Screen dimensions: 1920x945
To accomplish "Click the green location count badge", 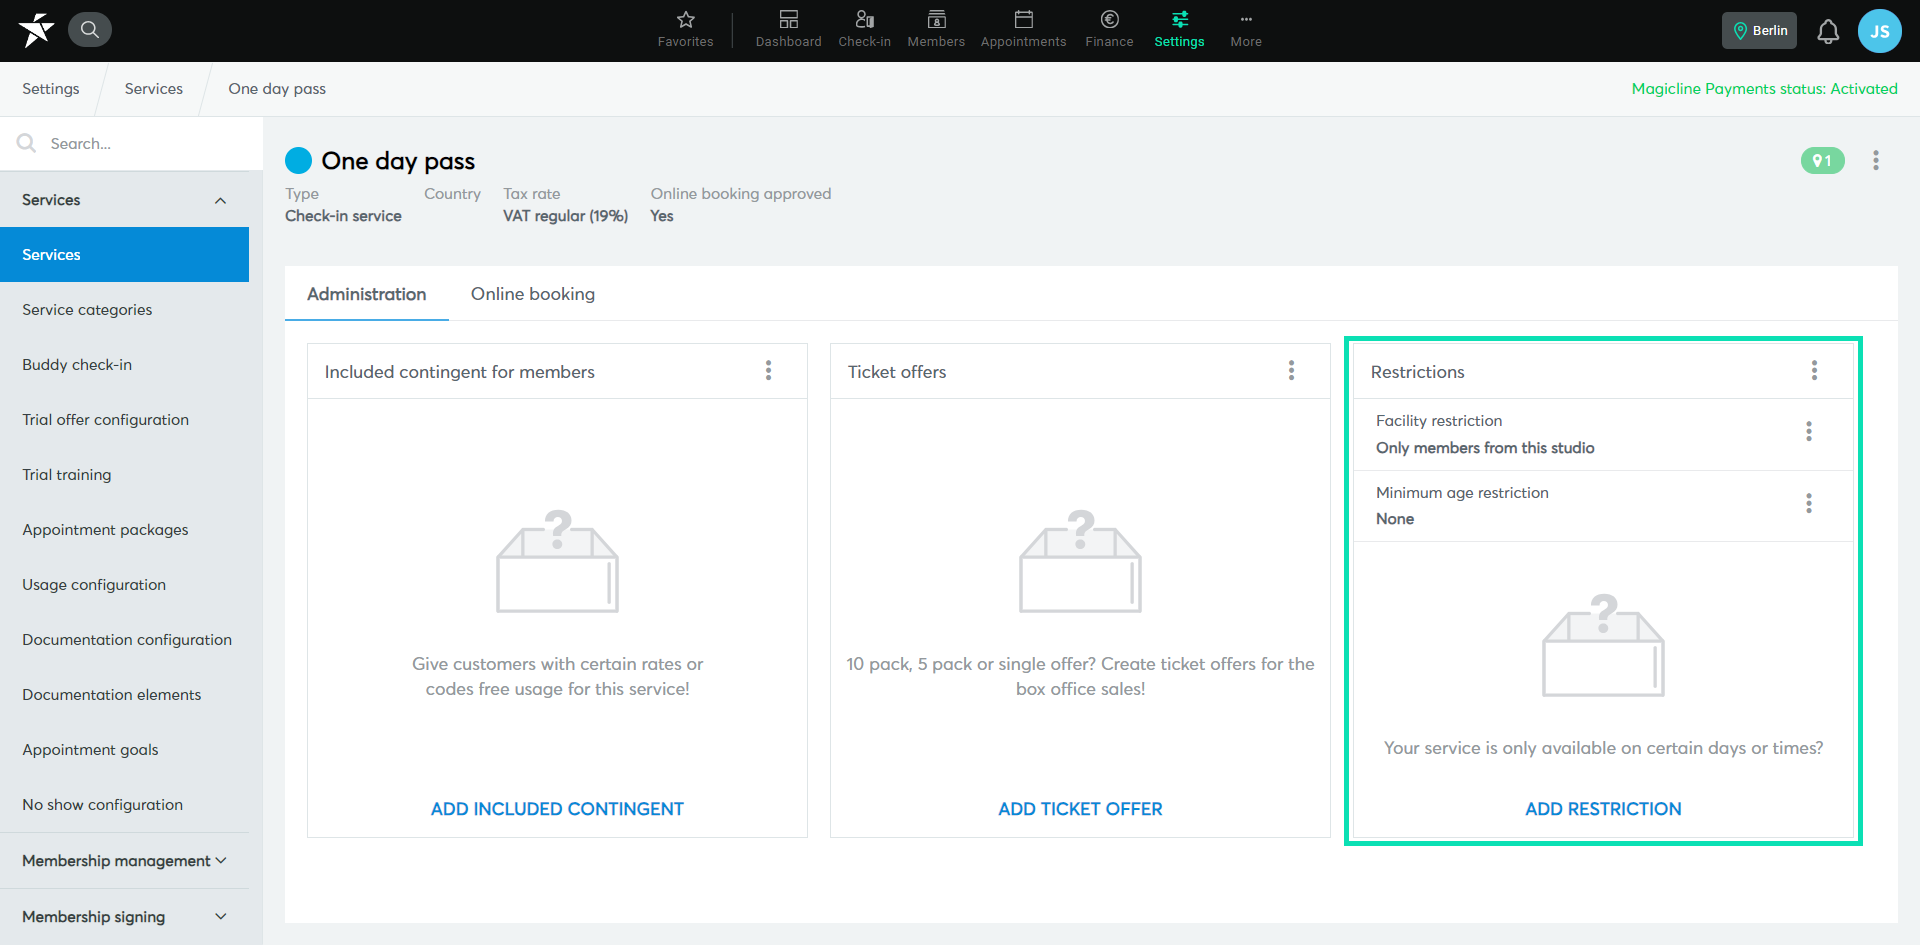I will pos(1822,160).
